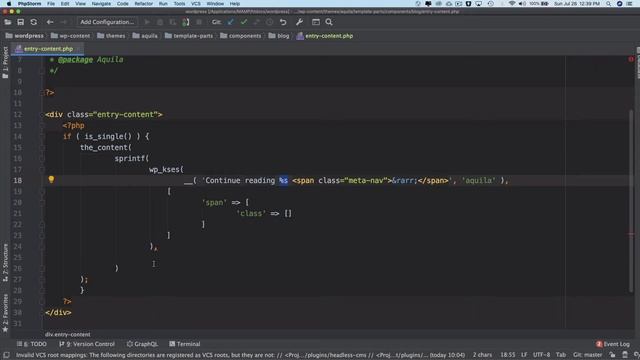This screenshot has height=360, width=640.
Task: Open the 6: TODO tool window
Action: (31, 344)
